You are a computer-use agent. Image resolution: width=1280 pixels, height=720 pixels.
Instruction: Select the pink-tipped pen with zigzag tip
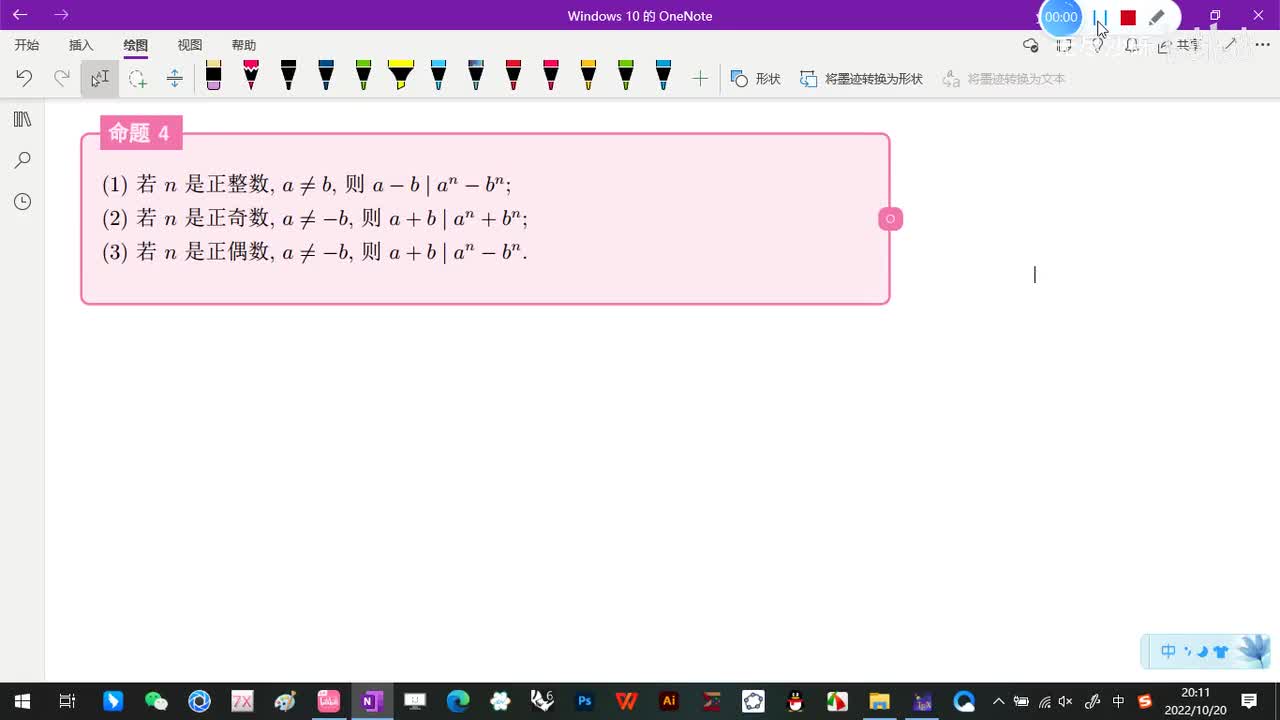(251, 76)
